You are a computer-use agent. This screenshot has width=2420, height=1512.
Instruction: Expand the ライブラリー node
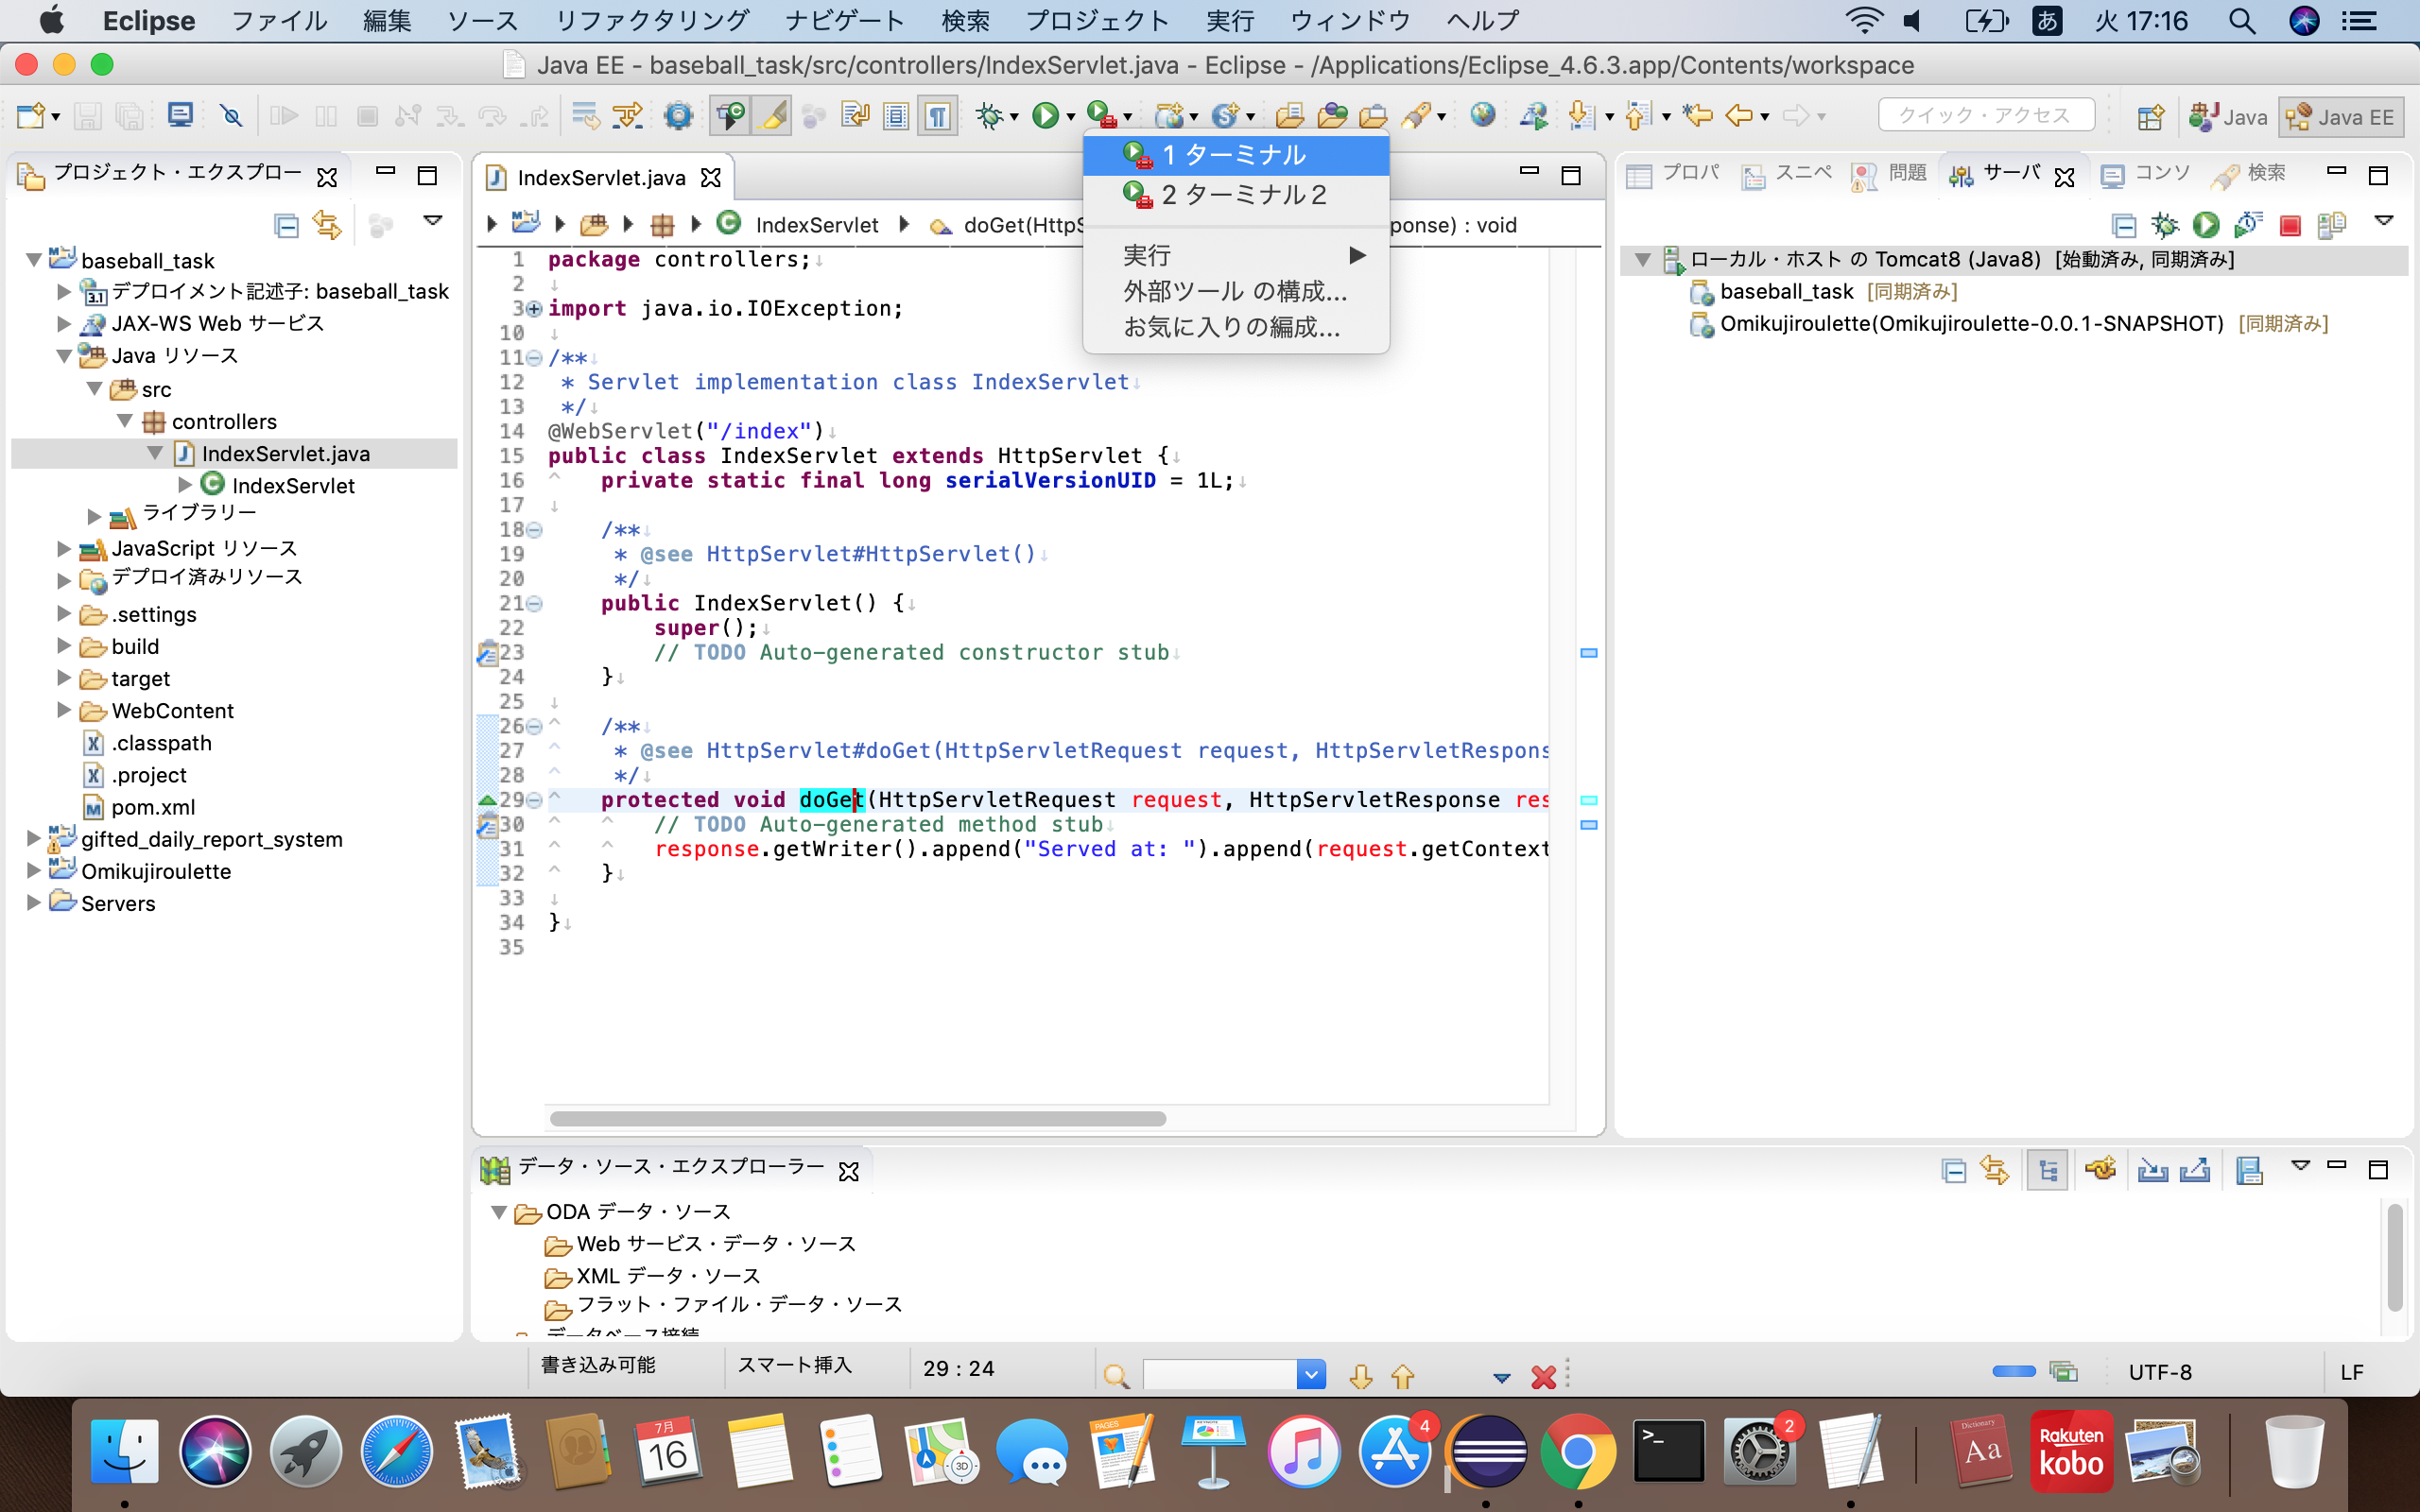tap(94, 516)
